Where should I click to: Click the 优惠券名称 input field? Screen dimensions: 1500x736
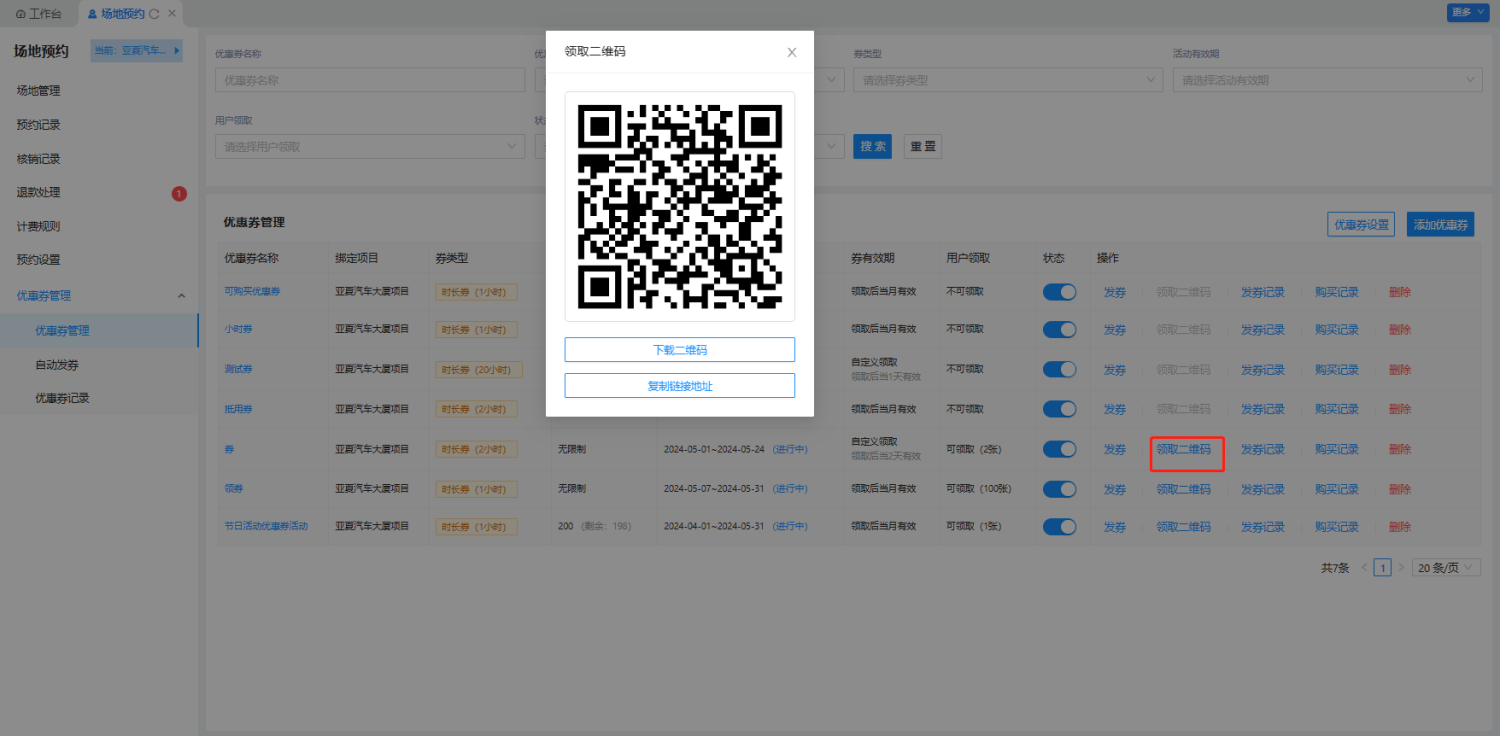tap(370, 80)
